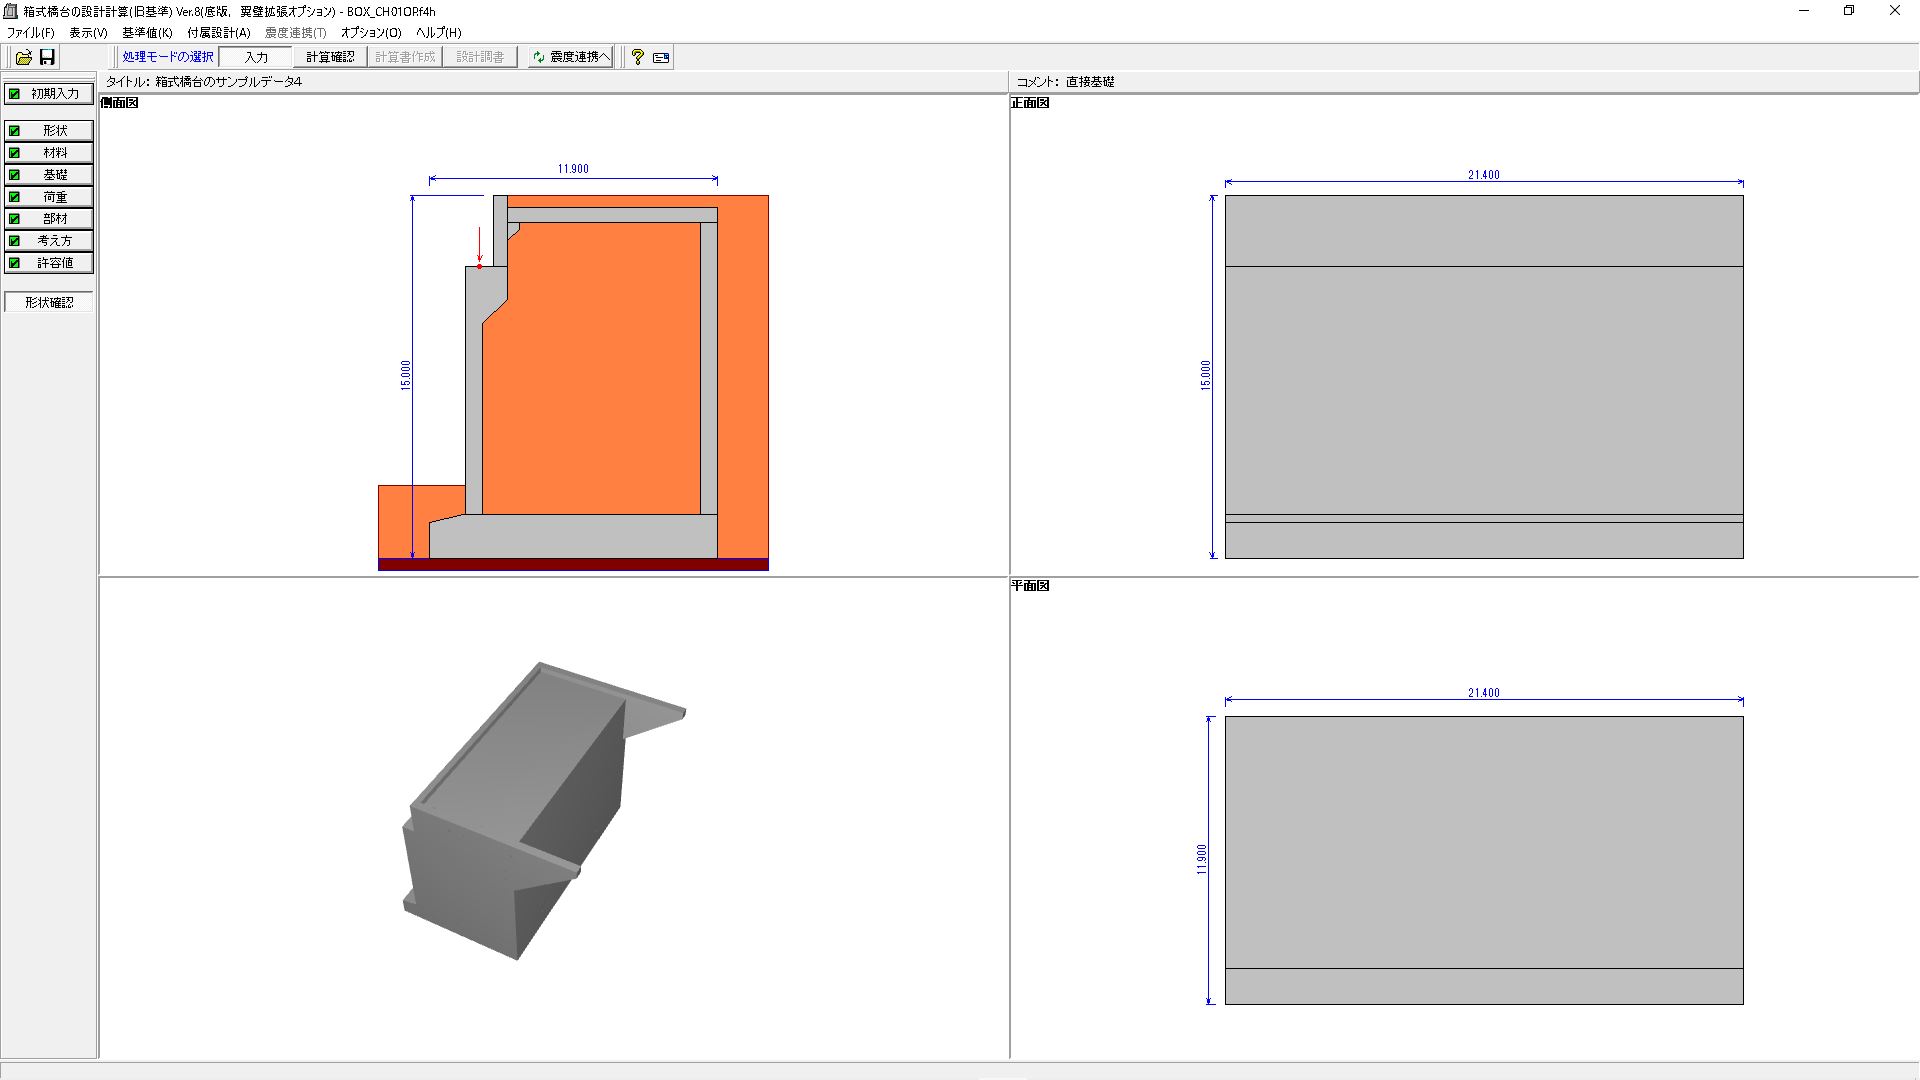1920x1080 pixels.
Task: Click the card icon beside help
Action: point(661,57)
